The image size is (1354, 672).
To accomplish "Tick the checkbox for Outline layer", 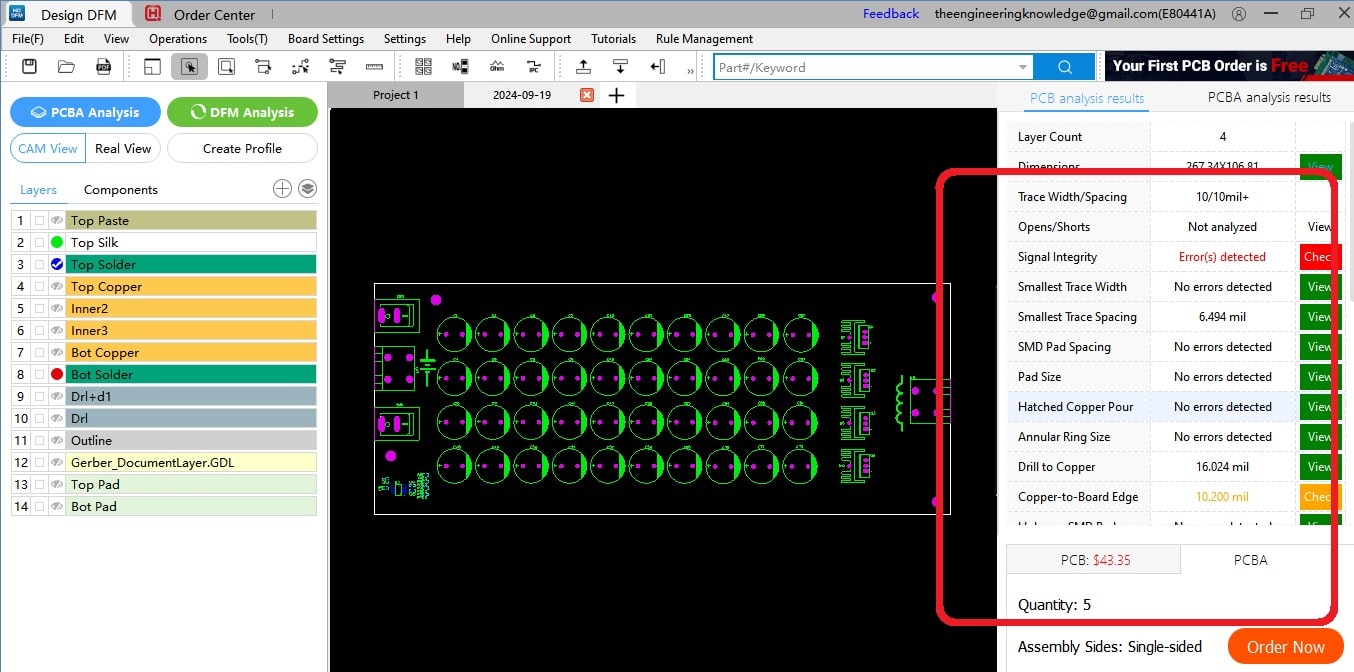I will coord(39,440).
